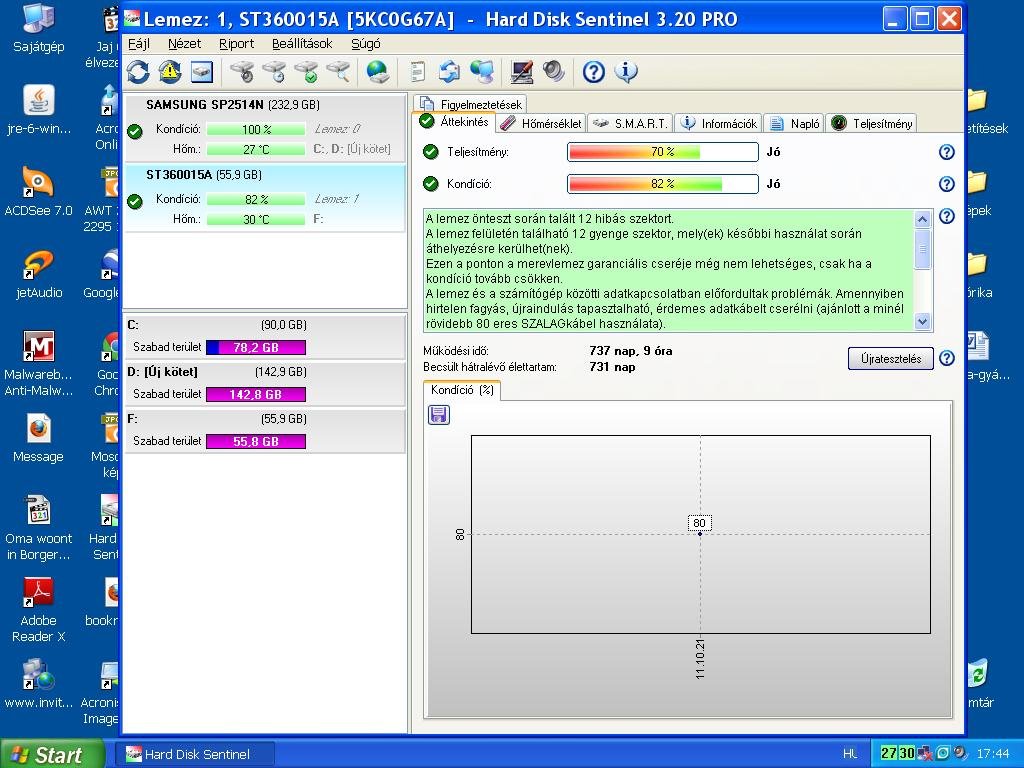
Task: Click the help icon beside Teljesítmény bar
Action: point(946,152)
